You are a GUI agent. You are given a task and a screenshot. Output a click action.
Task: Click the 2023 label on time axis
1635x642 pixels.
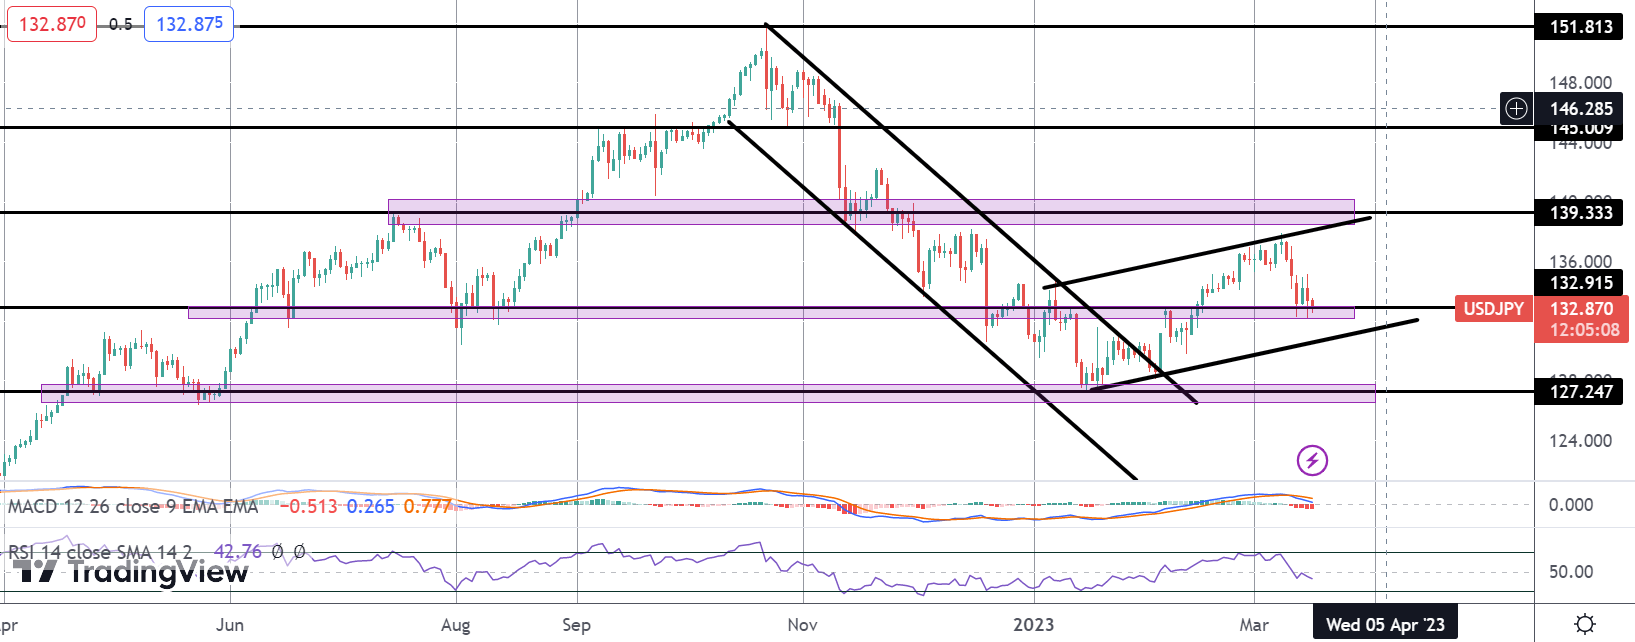1033,624
